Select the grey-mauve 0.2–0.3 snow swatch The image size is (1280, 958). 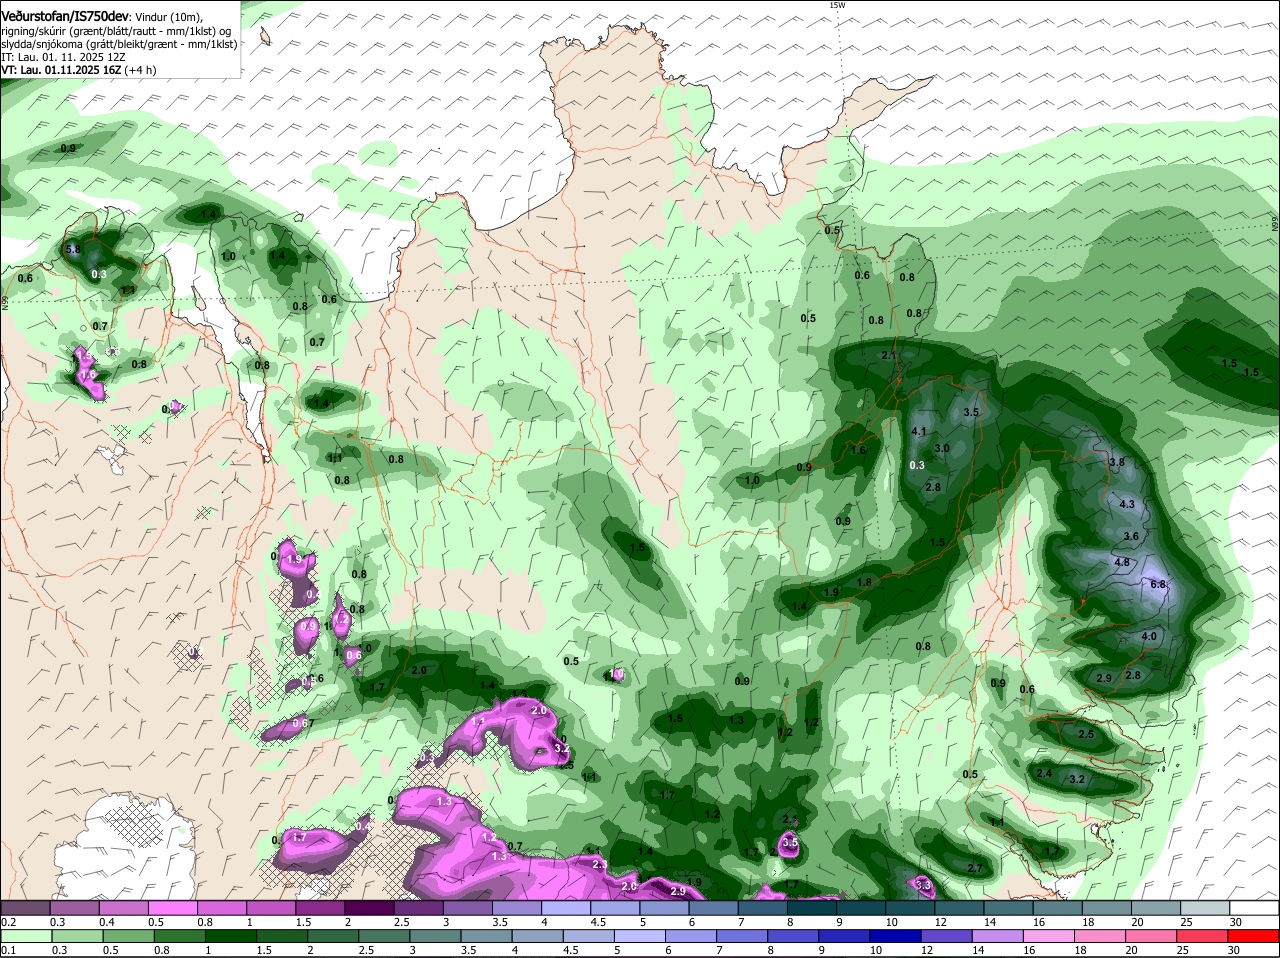(24, 907)
